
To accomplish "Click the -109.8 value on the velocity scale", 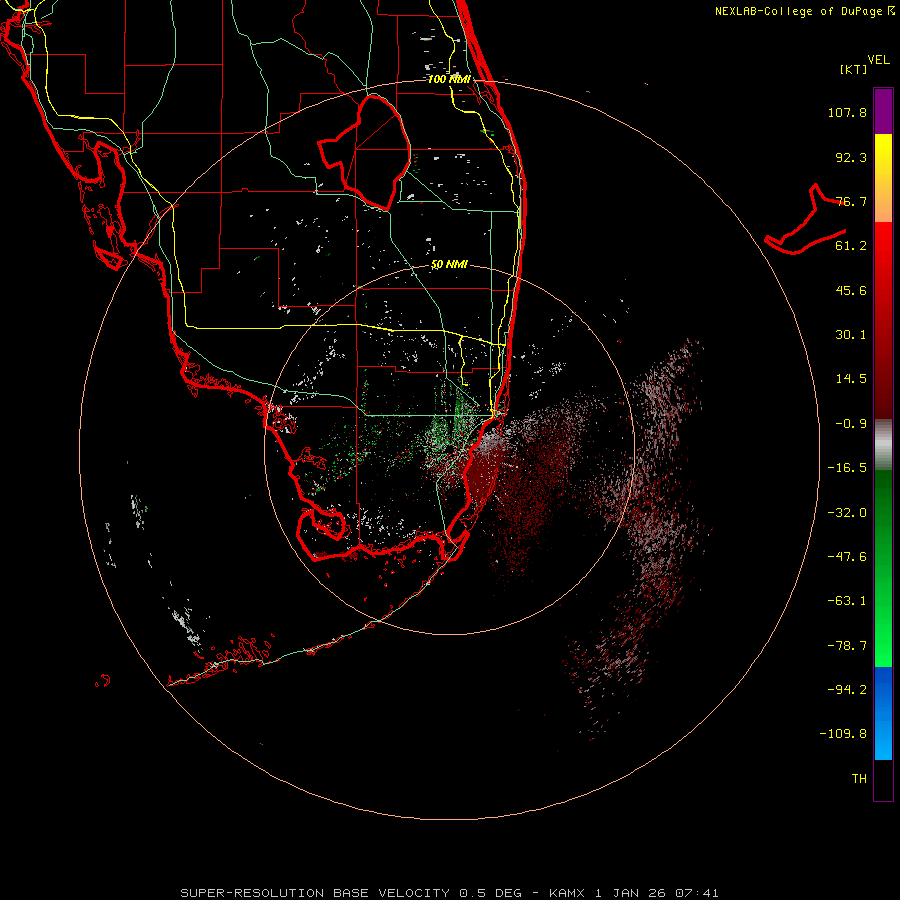I will tap(843, 734).
